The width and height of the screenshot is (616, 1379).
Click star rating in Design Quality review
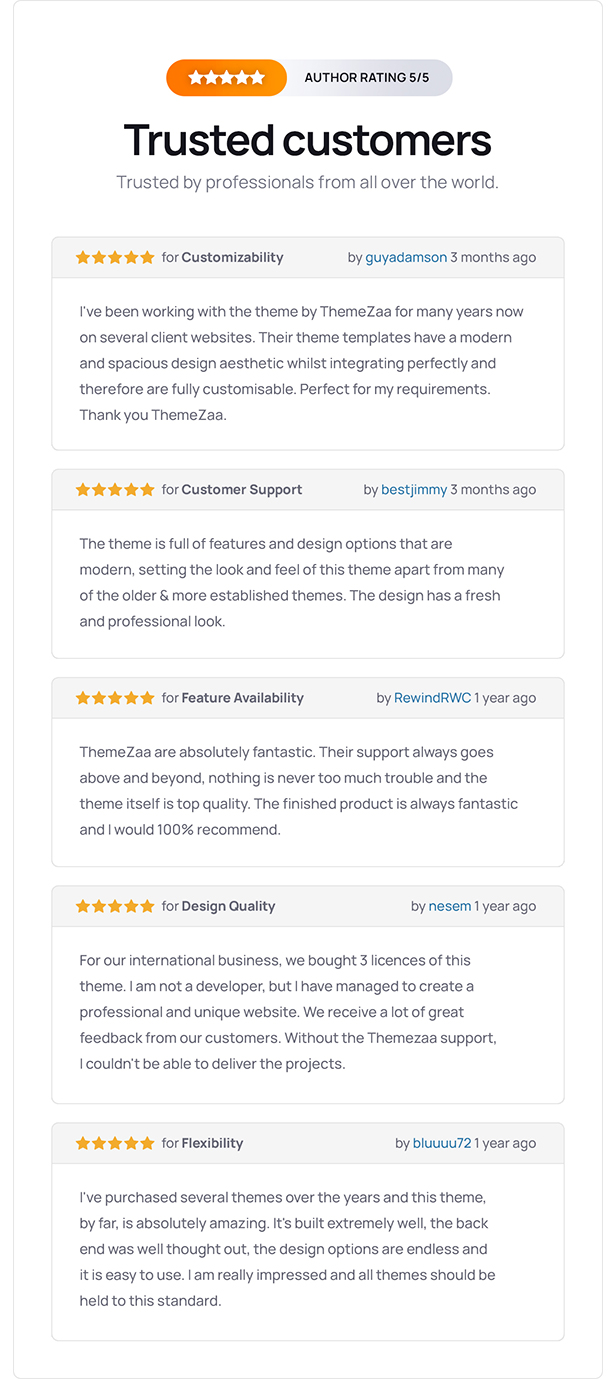115,906
